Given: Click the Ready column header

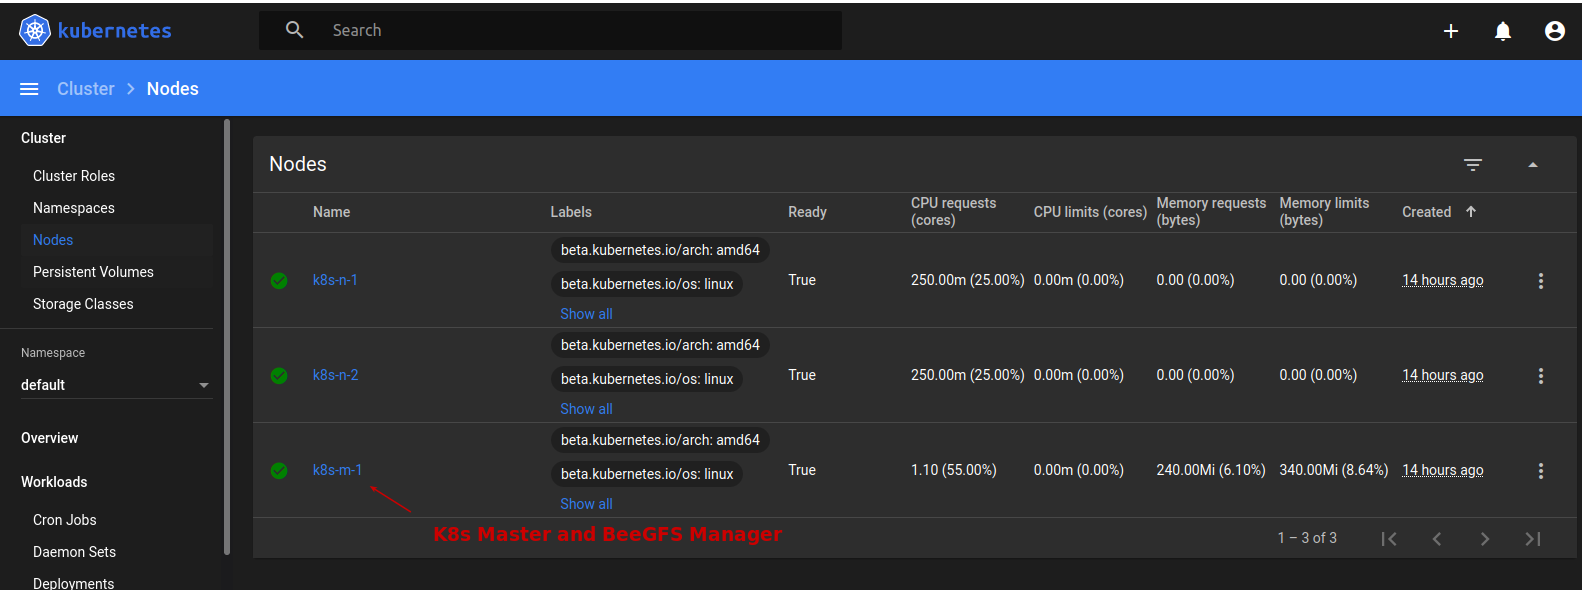Looking at the screenshot, I should [807, 212].
